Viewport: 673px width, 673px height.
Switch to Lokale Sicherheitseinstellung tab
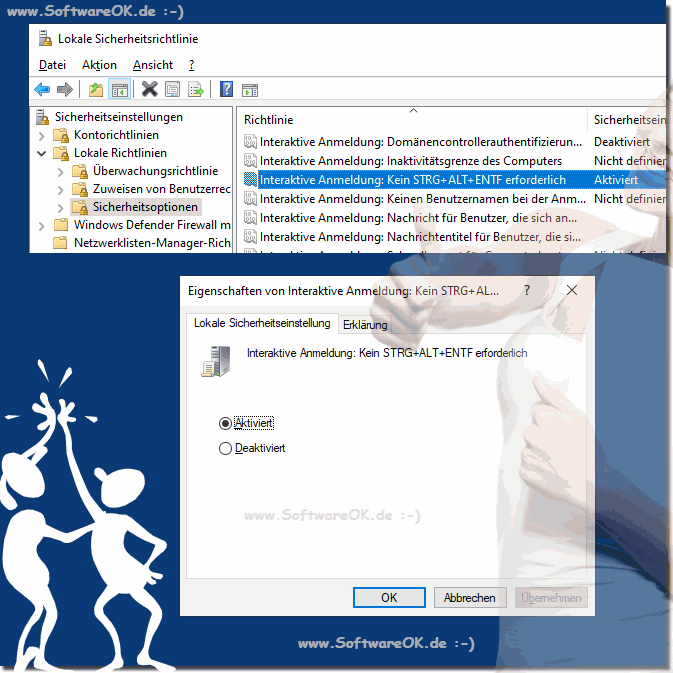coord(262,323)
